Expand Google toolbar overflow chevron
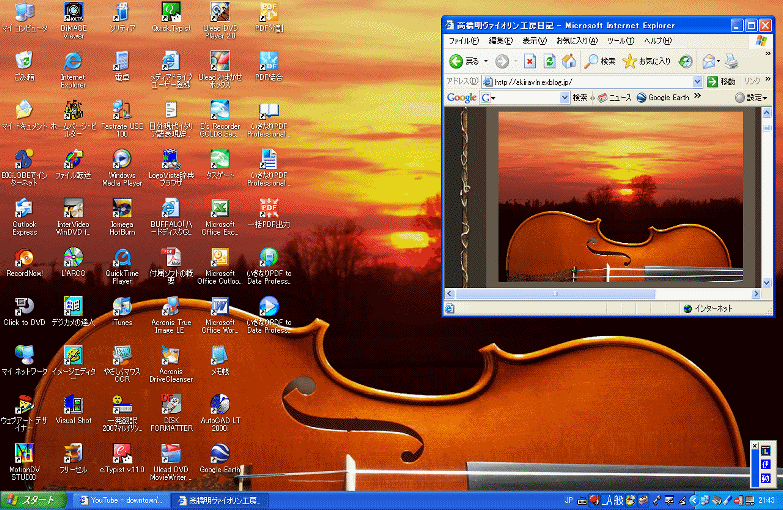The height and width of the screenshot is (510, 783). [698, 96]
